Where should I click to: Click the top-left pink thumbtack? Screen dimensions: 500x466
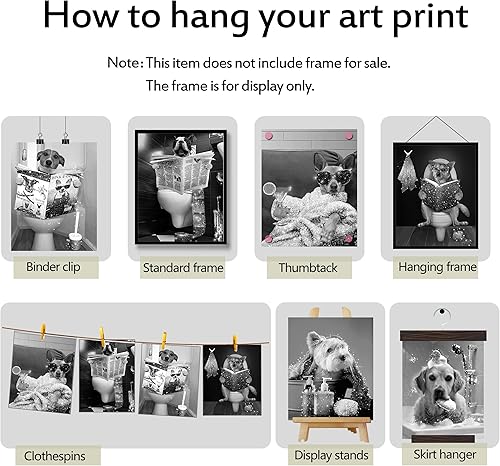pyautogui.click(x=268, y=136)
